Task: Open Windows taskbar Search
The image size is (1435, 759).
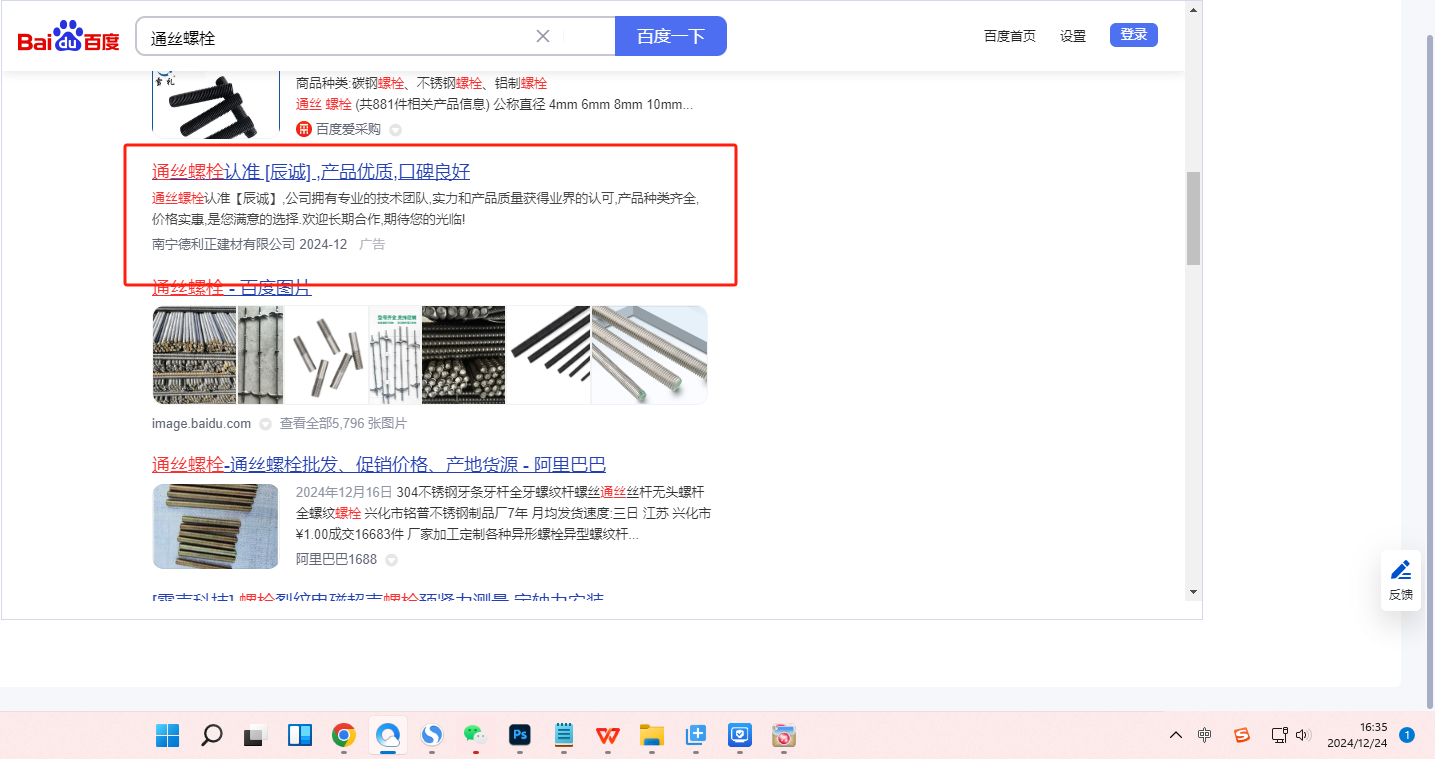Action: click(211, 736)
